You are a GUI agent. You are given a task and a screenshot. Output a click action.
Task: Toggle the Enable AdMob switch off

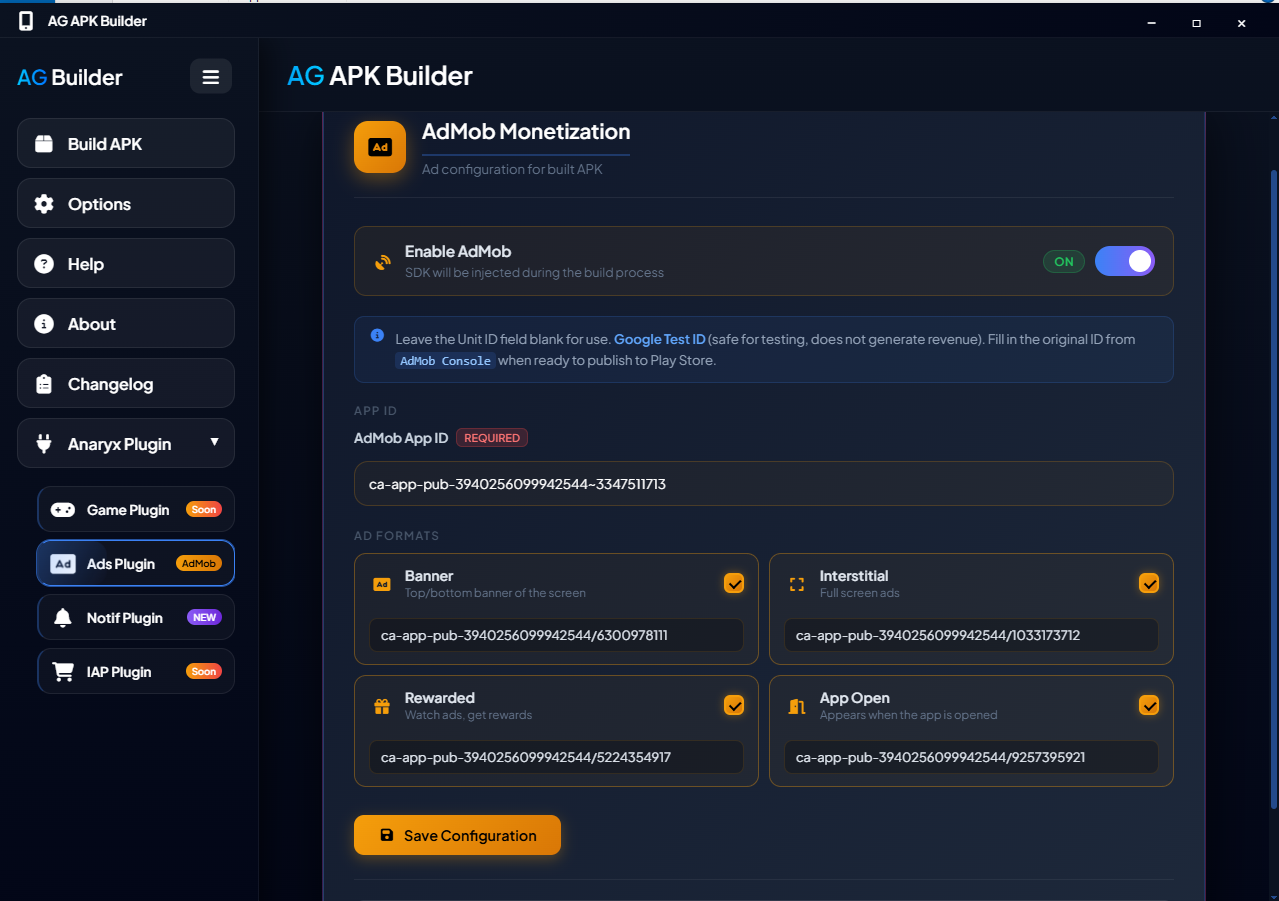tap(1125, 261)
